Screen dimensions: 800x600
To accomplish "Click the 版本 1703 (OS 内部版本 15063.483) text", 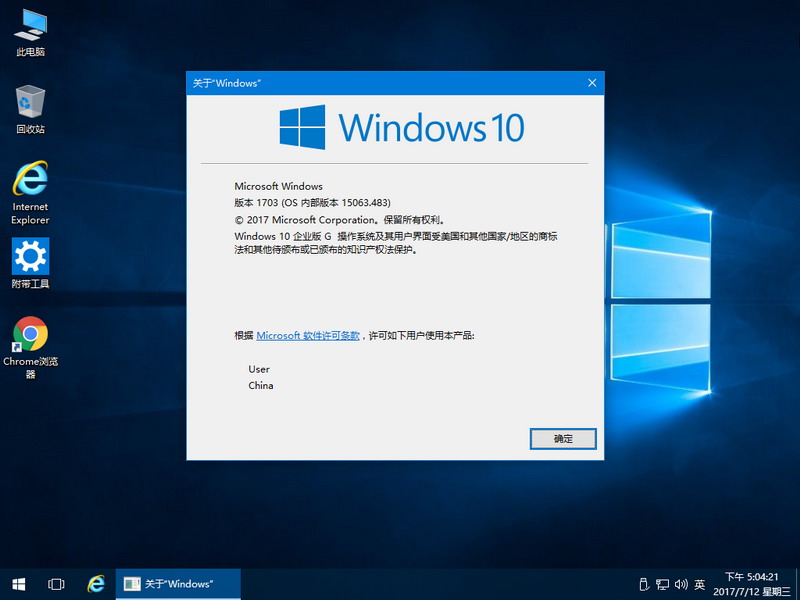I will (312, 203).
